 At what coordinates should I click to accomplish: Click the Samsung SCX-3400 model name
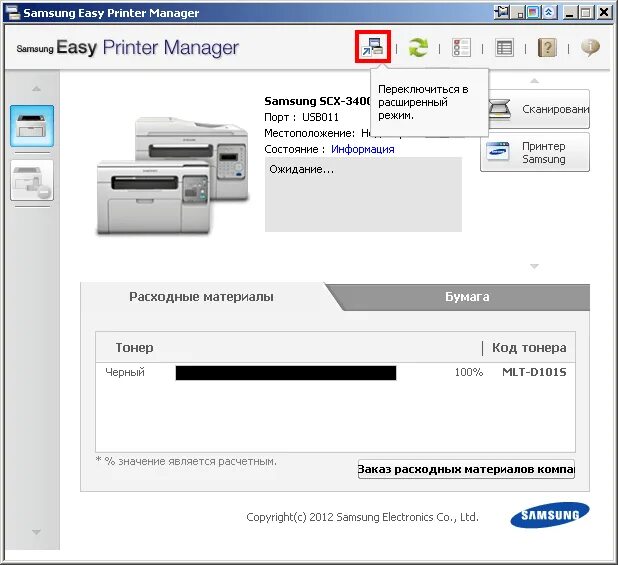click(x=318, y=101)
